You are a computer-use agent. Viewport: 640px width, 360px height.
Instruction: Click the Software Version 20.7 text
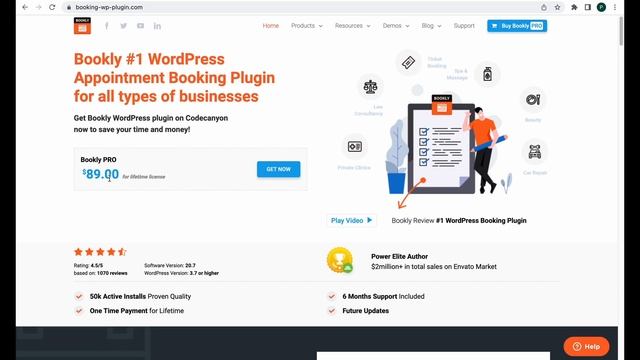(170, 265)
